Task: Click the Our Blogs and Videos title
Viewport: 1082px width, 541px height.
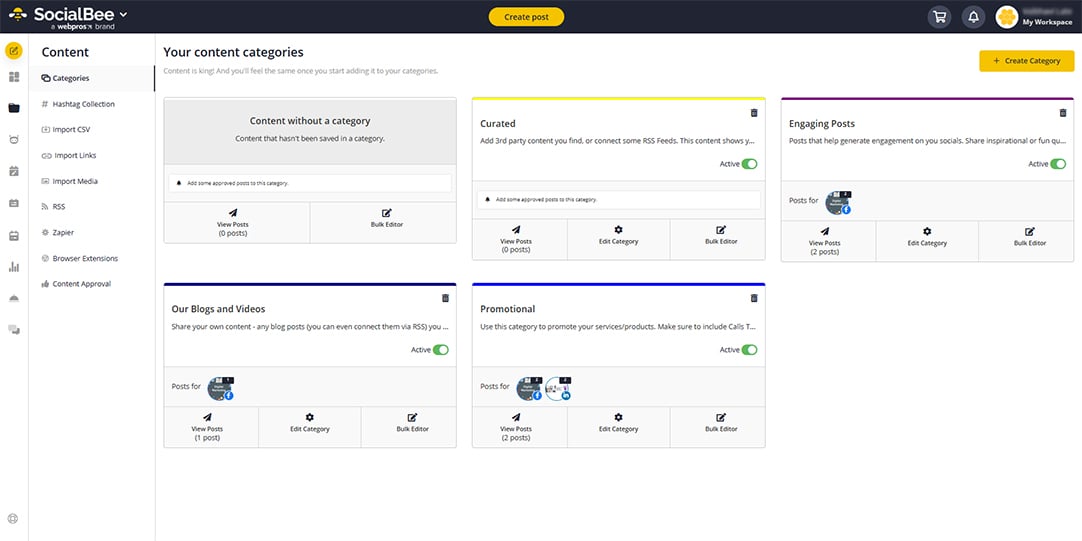Action: coord(218,309)
